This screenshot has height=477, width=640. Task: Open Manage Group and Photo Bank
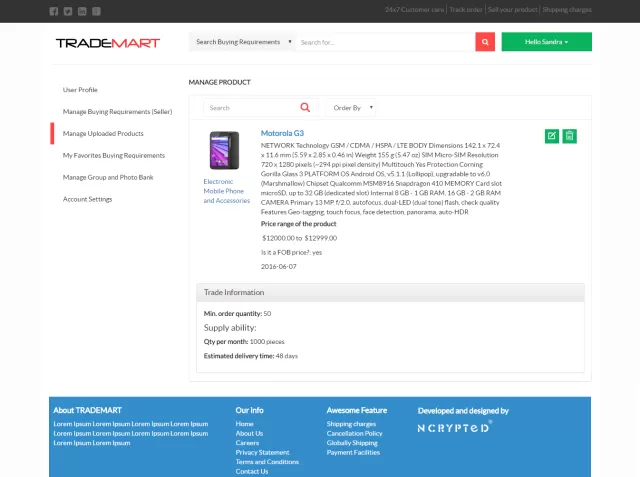(108, 177)
